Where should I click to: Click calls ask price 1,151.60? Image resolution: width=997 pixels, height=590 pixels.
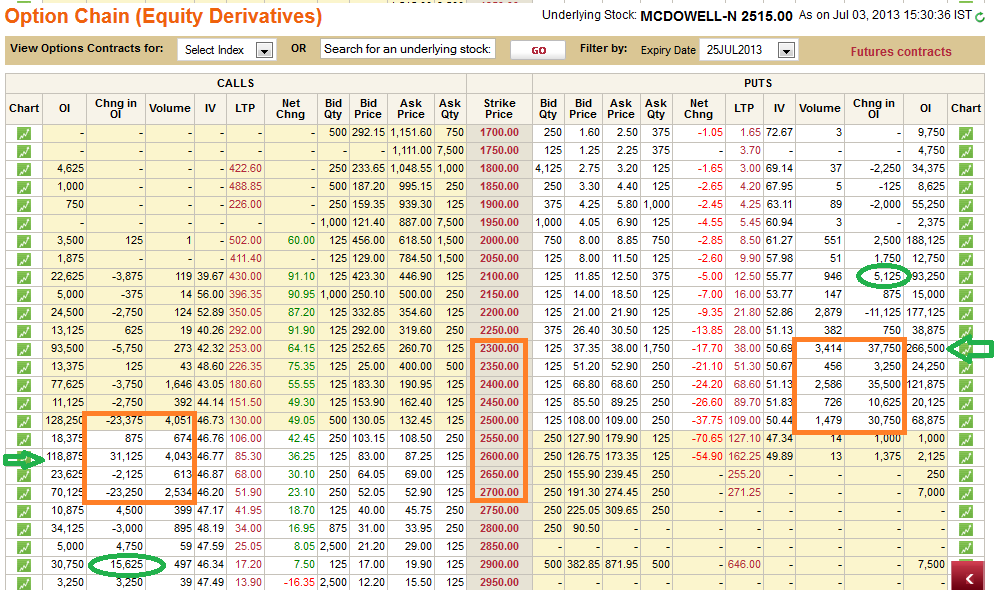(x=411, y=132)
